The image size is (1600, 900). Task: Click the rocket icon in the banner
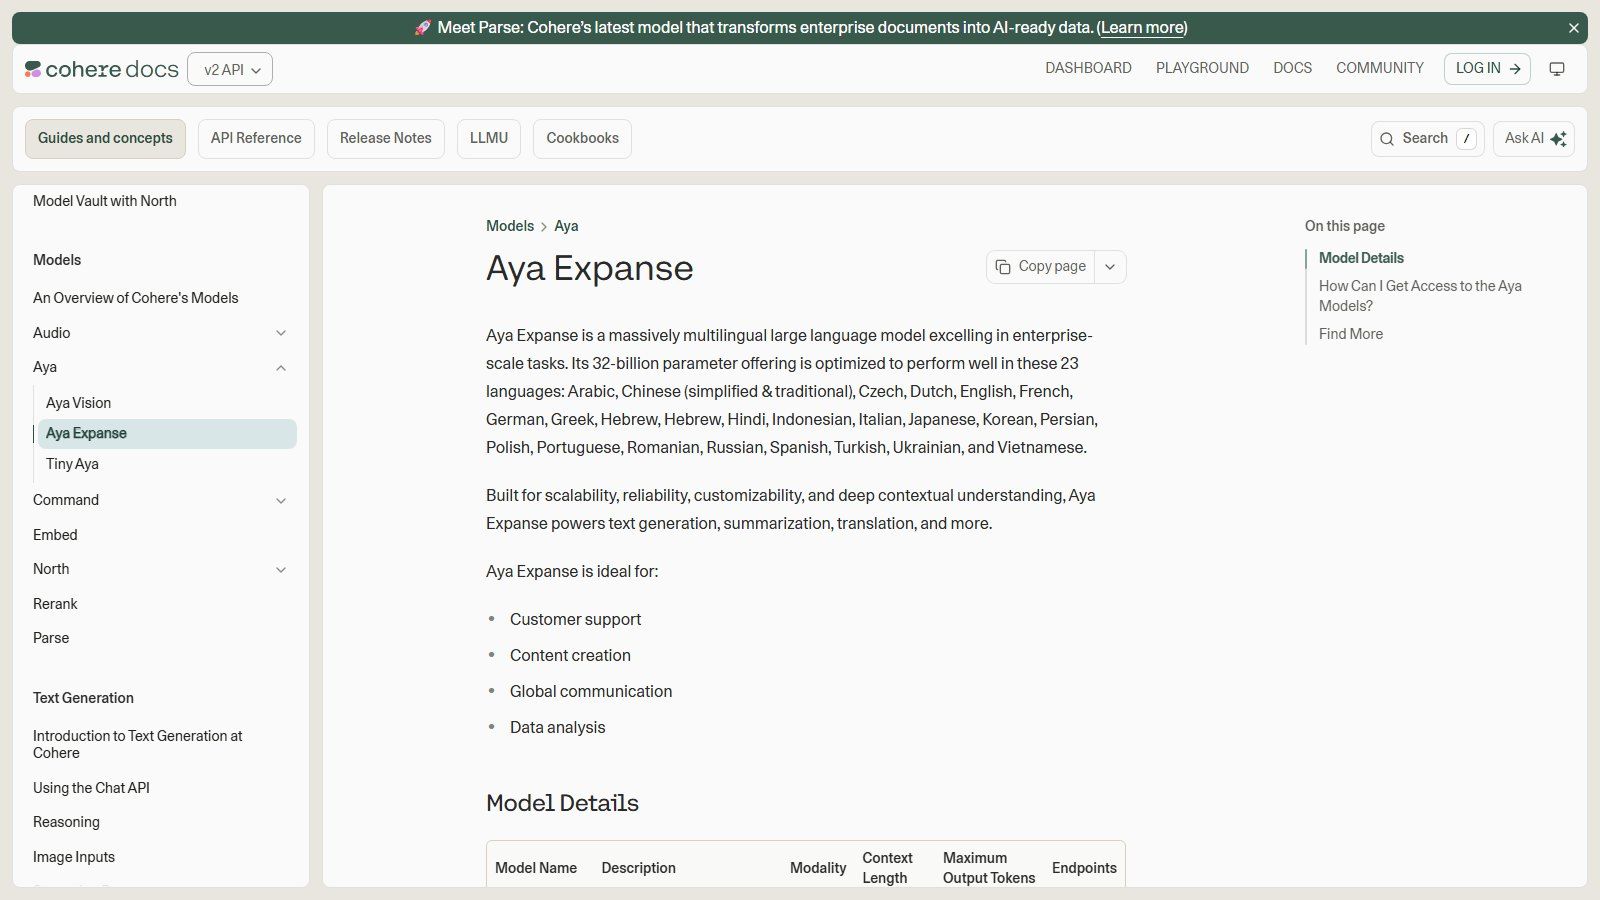point(422,28)
